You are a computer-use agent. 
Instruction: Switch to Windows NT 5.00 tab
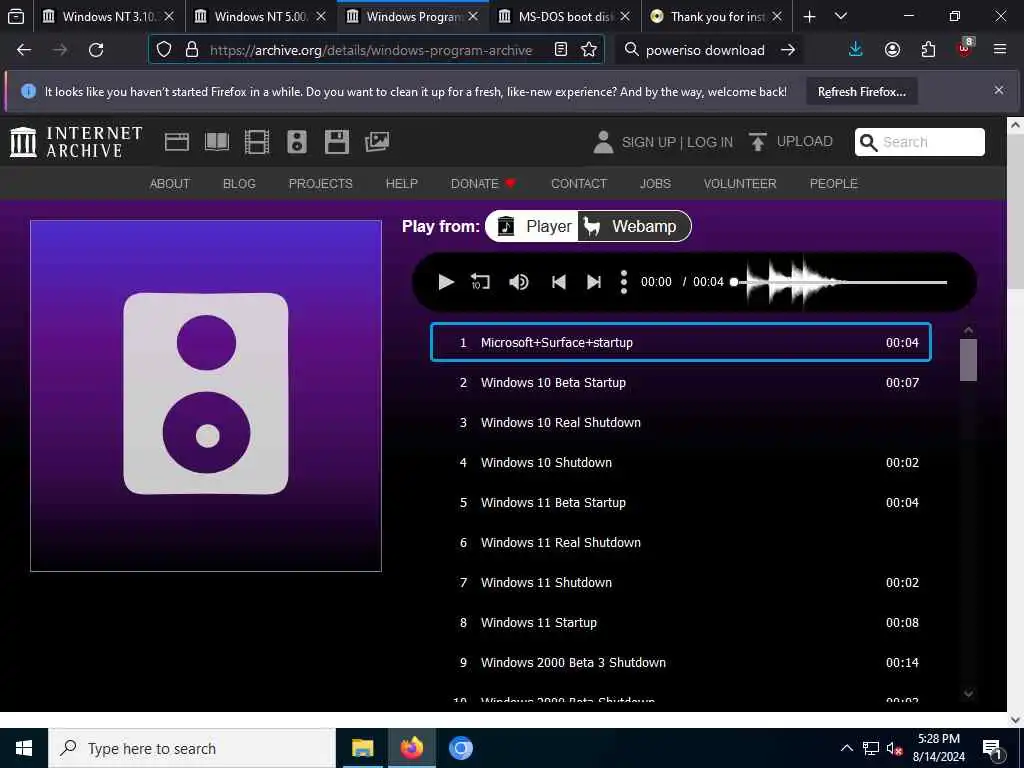coord(261,16)
